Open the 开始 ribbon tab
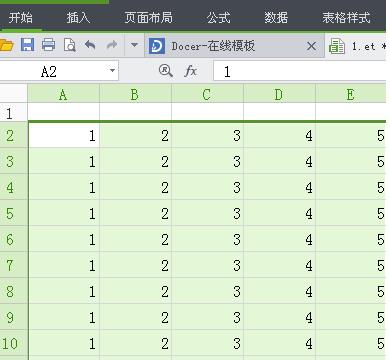390x360 pixels. [21, 17]
